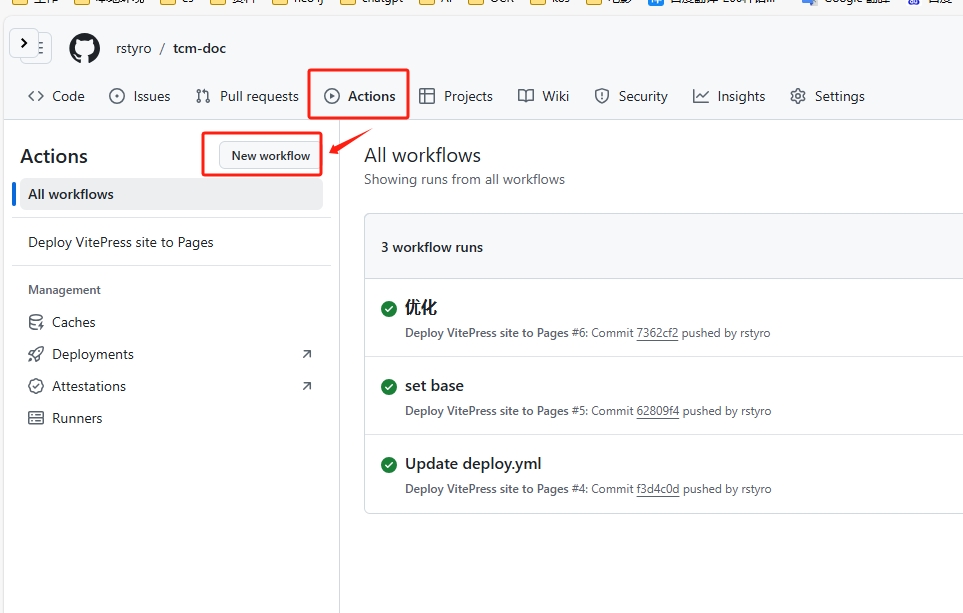View the Insights tab

[729, 96]
